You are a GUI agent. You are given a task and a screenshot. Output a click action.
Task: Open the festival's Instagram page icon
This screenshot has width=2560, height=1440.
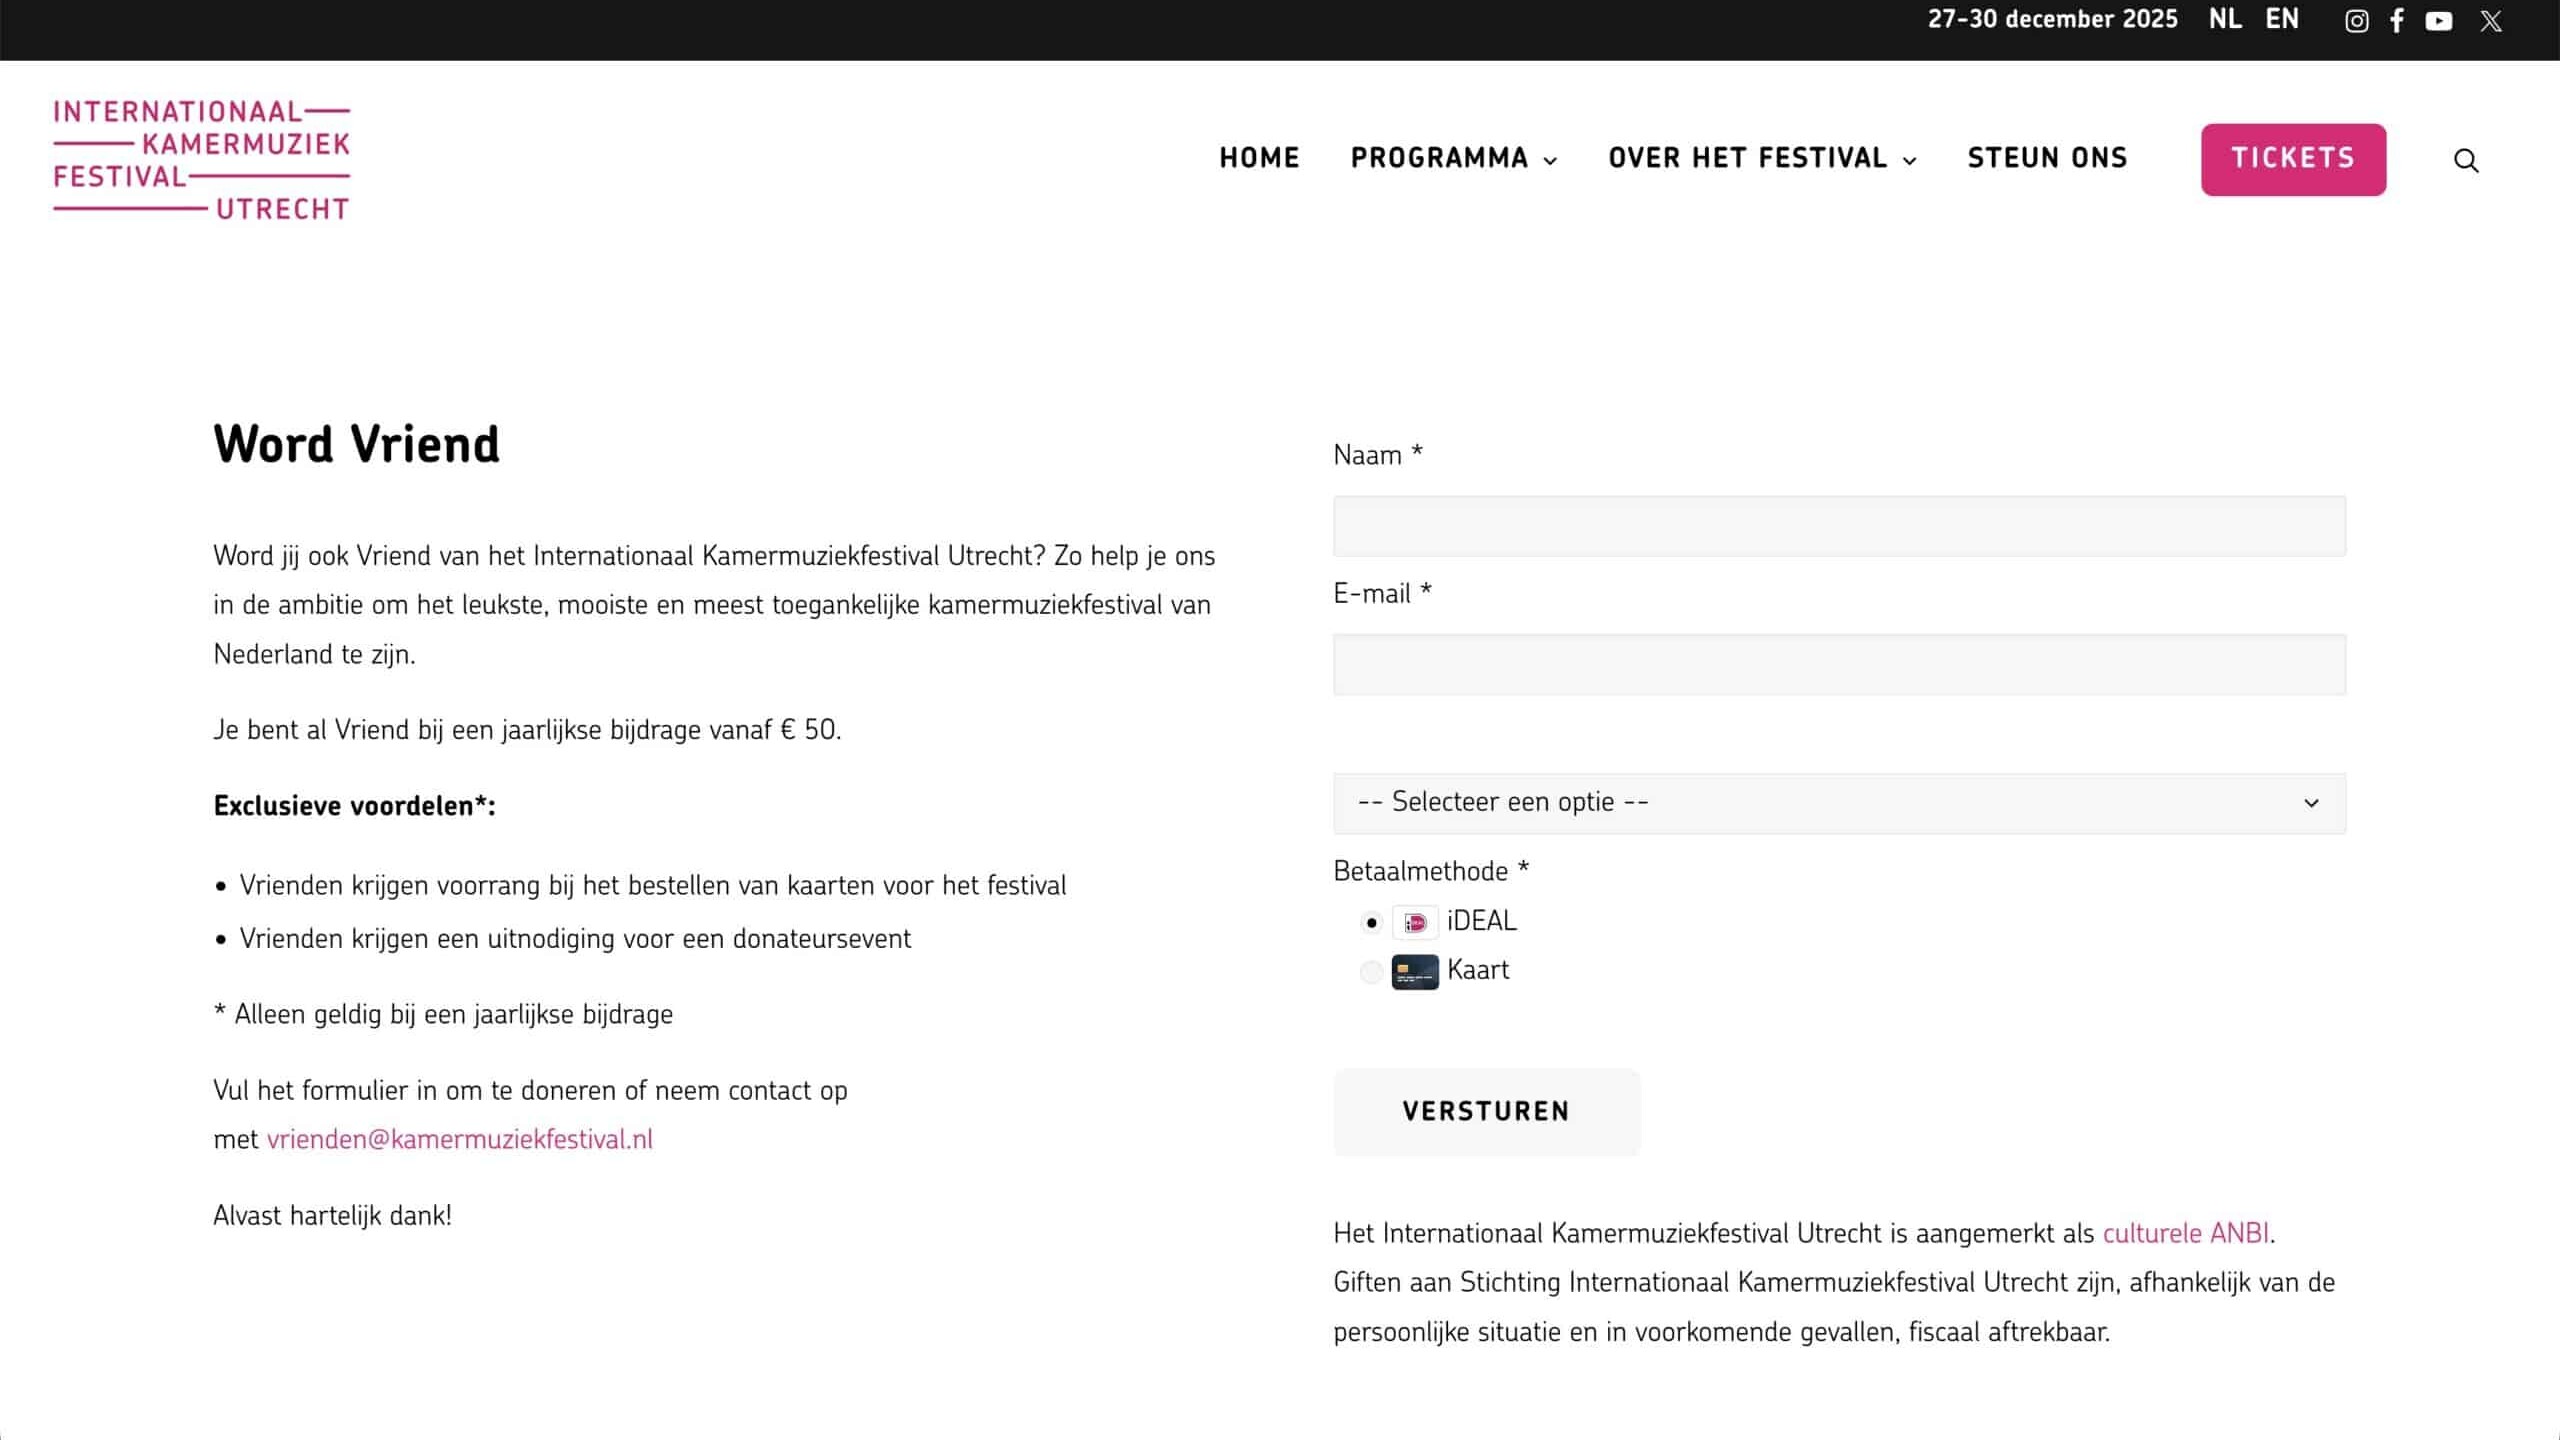(2356, 21)
